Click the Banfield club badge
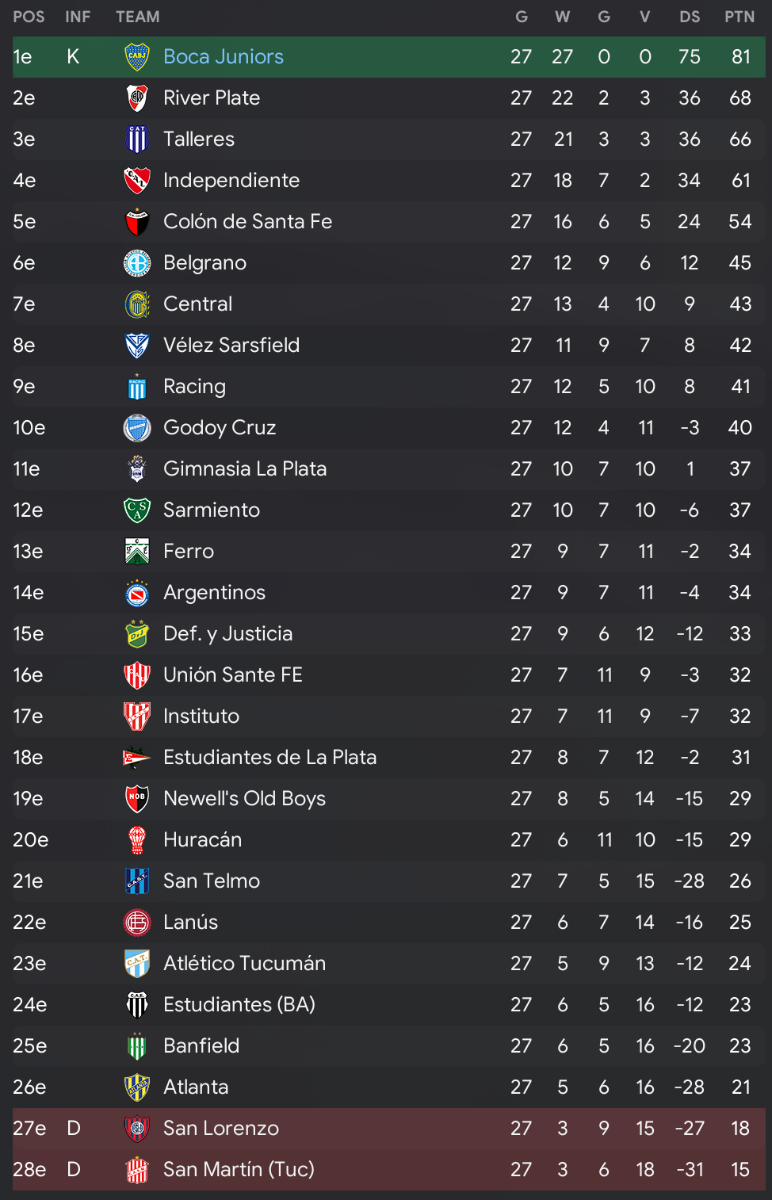 coord(137,1046)
